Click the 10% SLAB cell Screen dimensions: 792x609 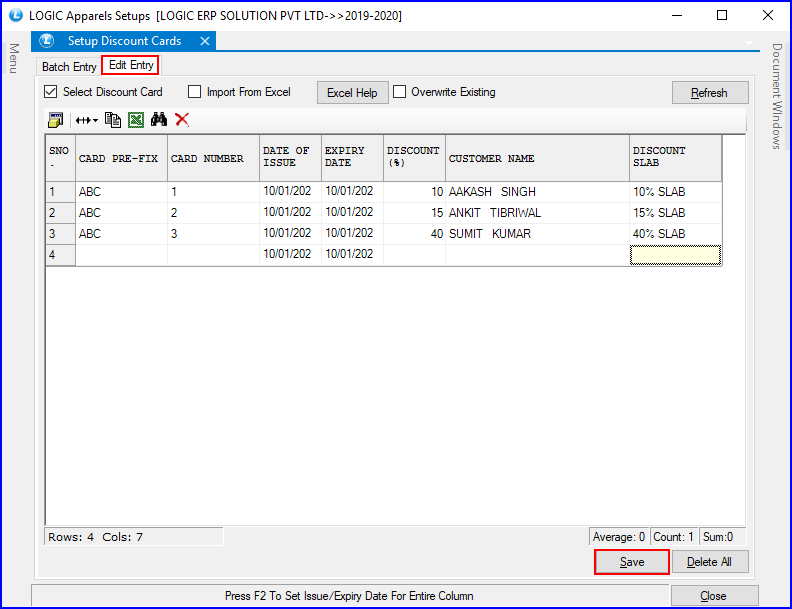tap(675, 192)
